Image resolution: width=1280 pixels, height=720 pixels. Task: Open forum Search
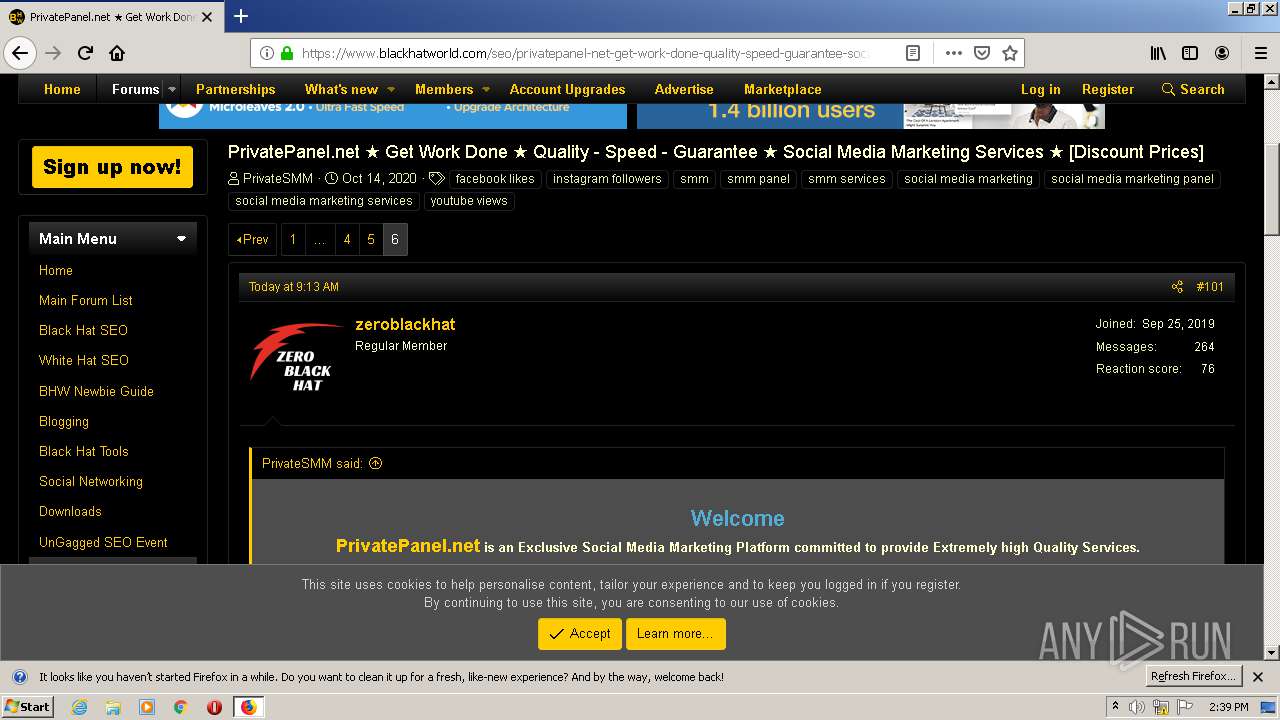1193,89
